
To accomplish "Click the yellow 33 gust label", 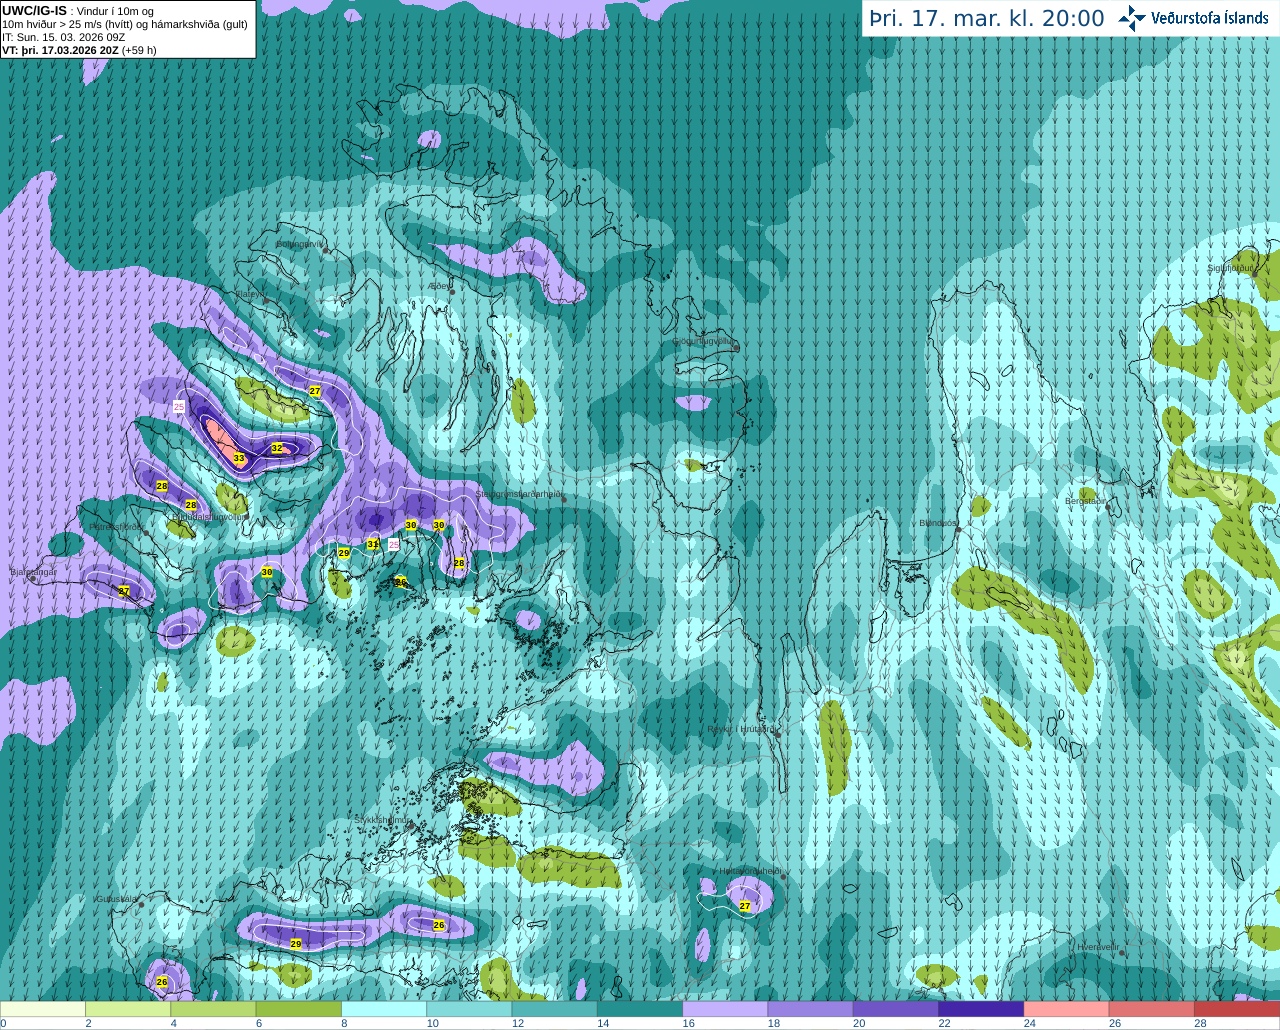I will point(238,458).
